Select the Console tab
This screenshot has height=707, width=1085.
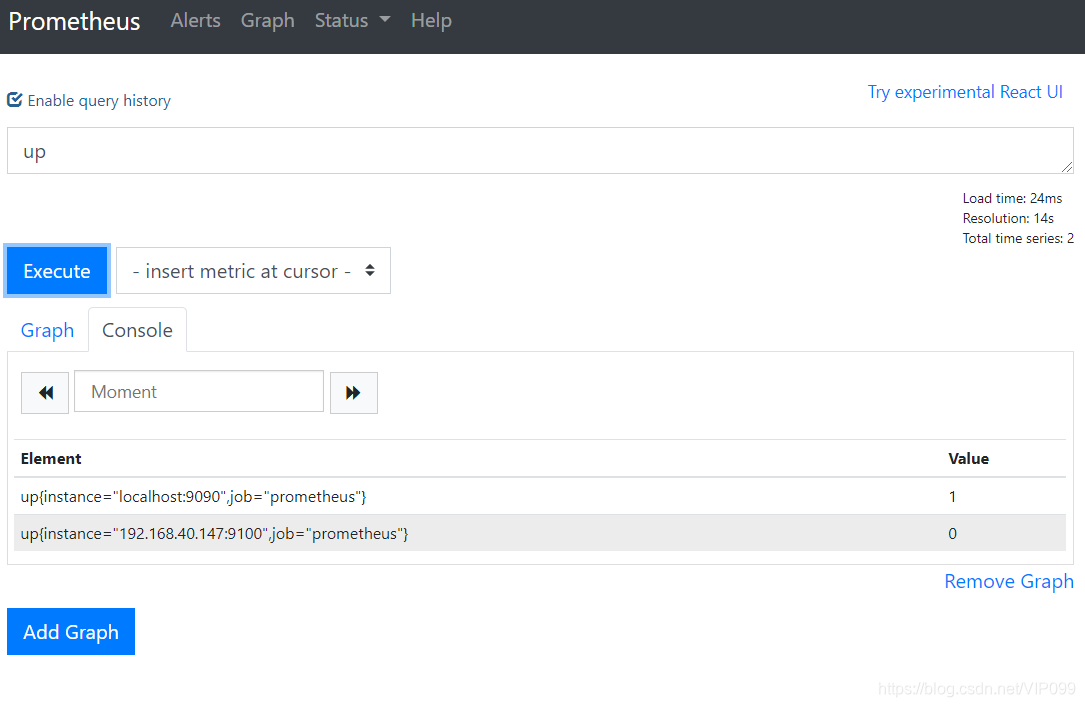tap(137, 329)
